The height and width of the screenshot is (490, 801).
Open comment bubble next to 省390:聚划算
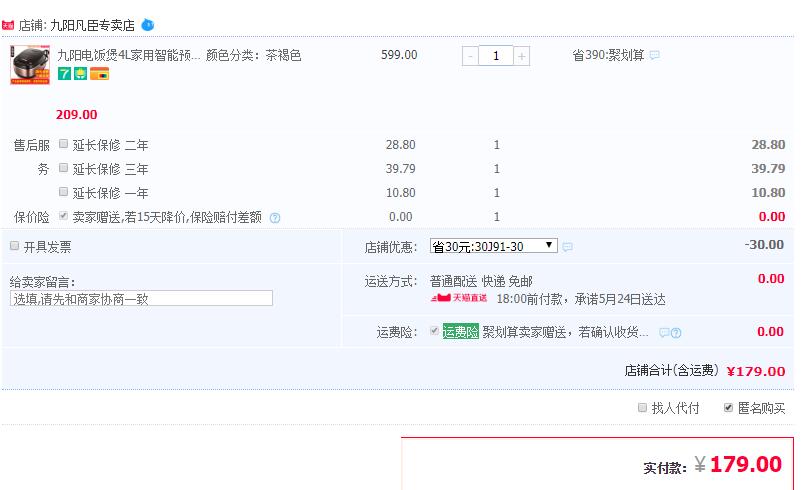coord(654,55)
